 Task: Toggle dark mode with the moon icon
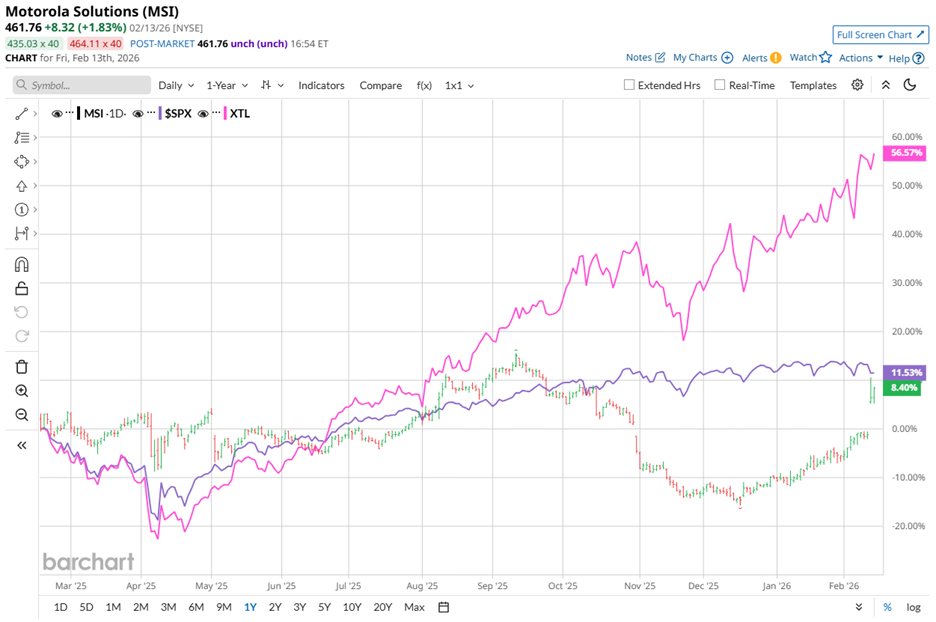pos(909,85)
